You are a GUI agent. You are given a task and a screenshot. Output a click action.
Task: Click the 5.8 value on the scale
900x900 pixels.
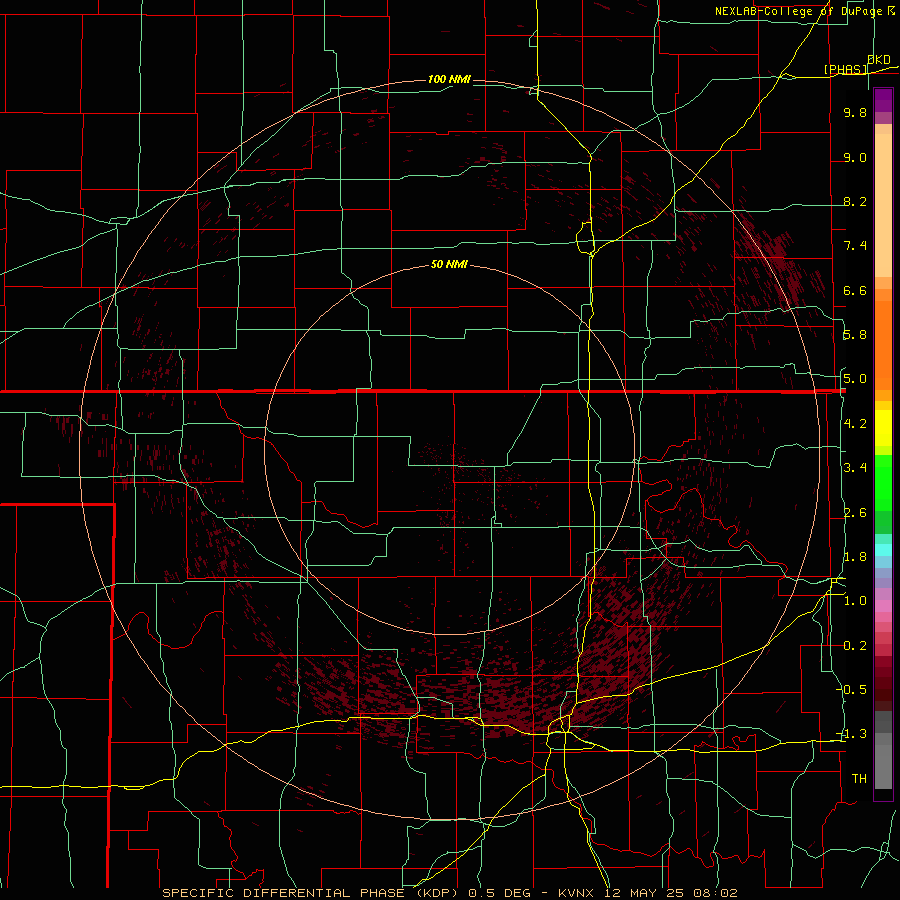point(855,335)
